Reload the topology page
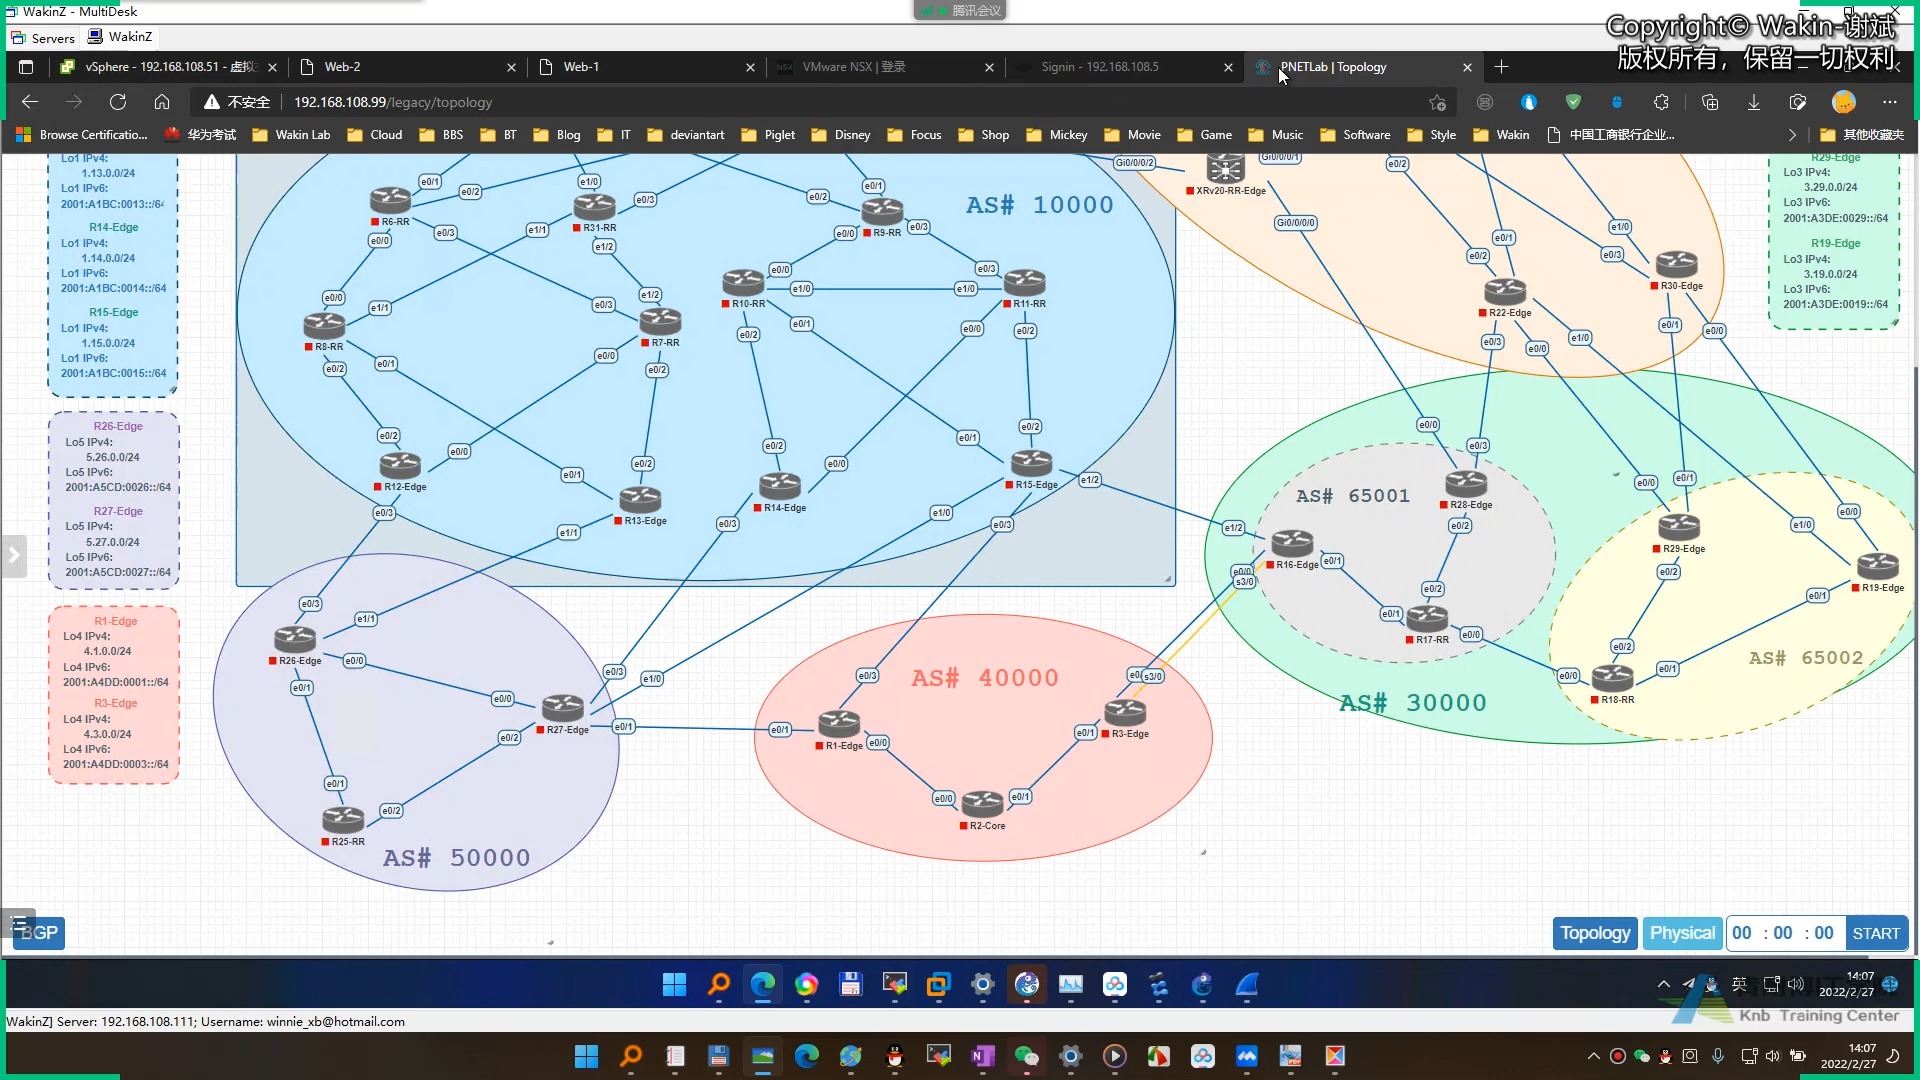 coord(118,102)
